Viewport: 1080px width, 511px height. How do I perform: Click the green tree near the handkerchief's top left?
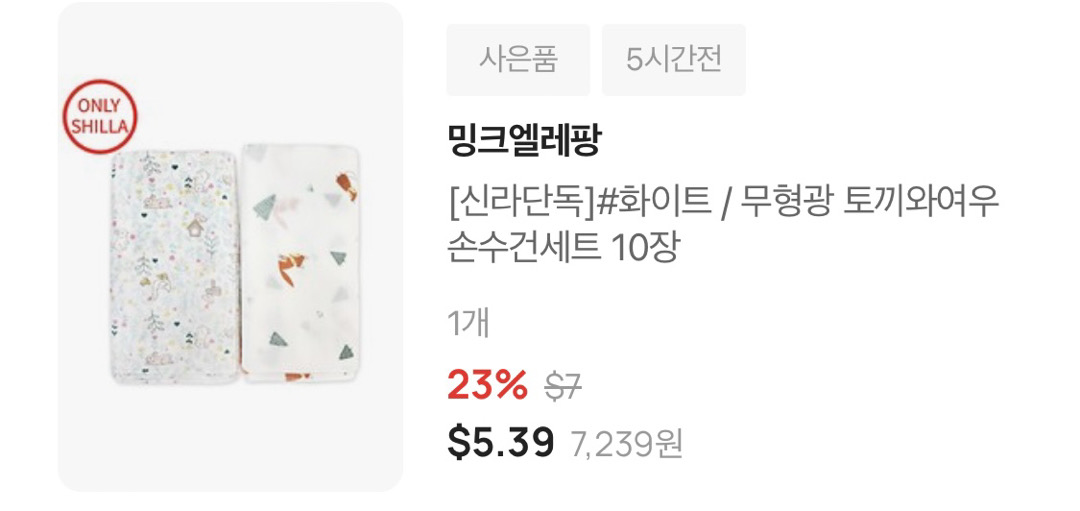(264, 207)
